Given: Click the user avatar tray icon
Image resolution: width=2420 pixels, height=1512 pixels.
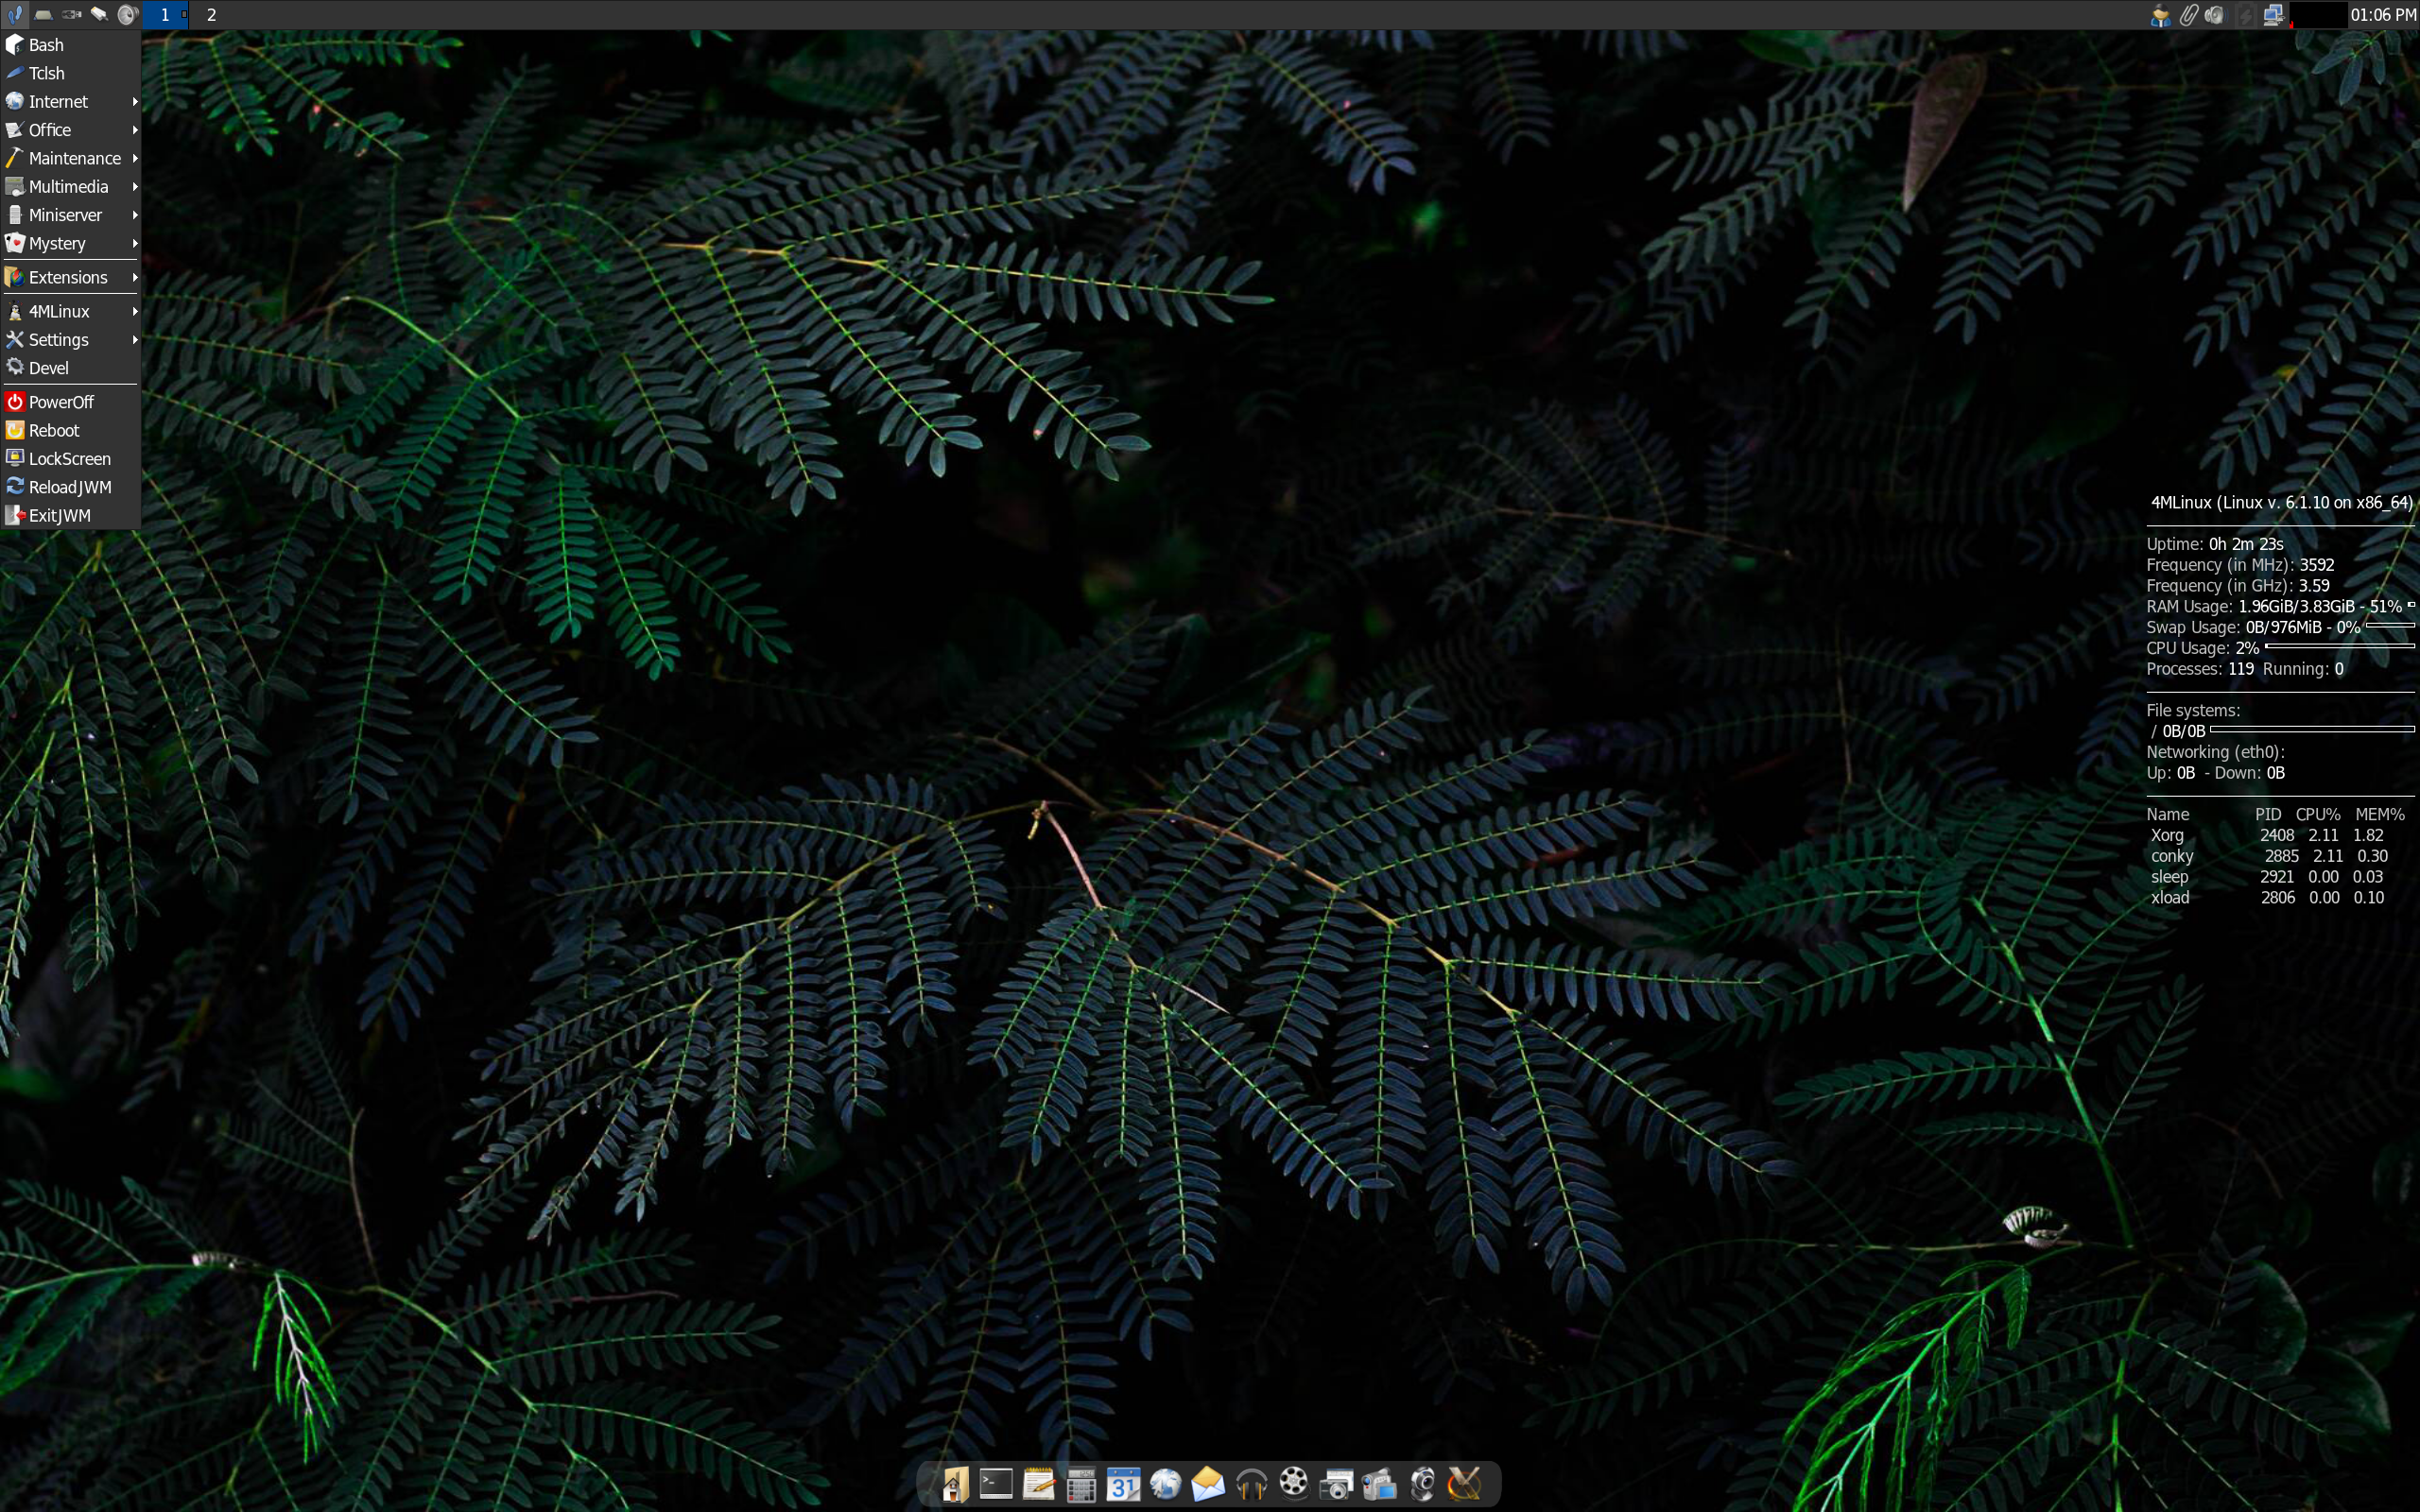Looking at the screenshot, I should (x=2160, y=15).
